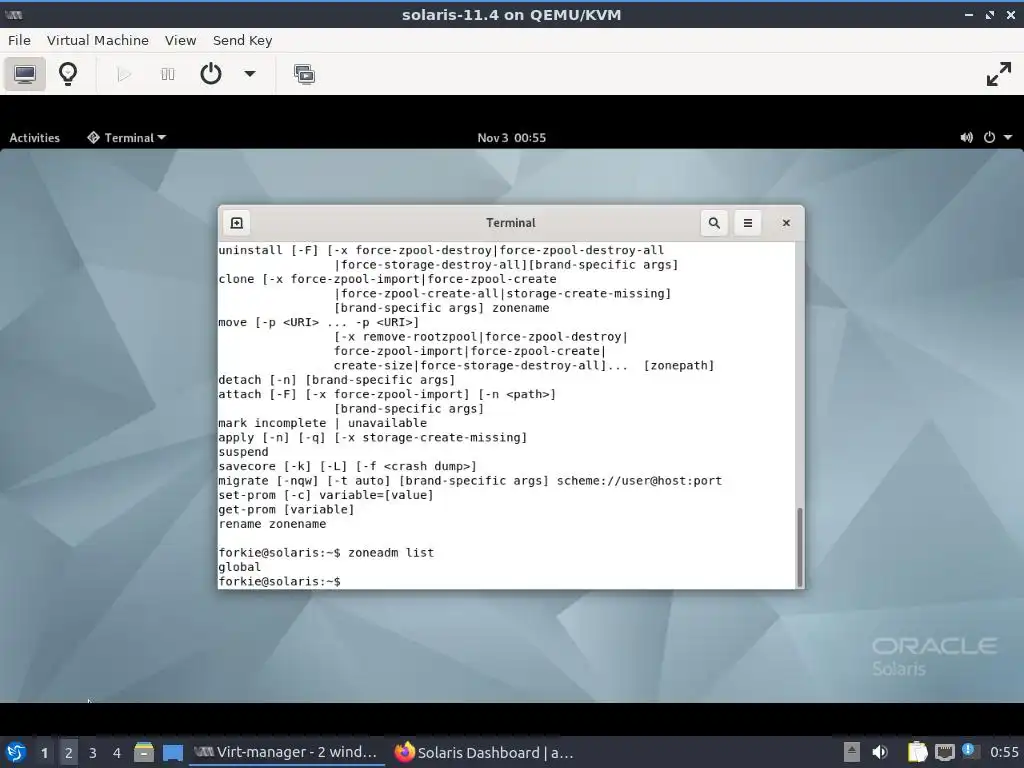Click the Terminal vertical scrollbar thumb

click(x=799, y=547)
